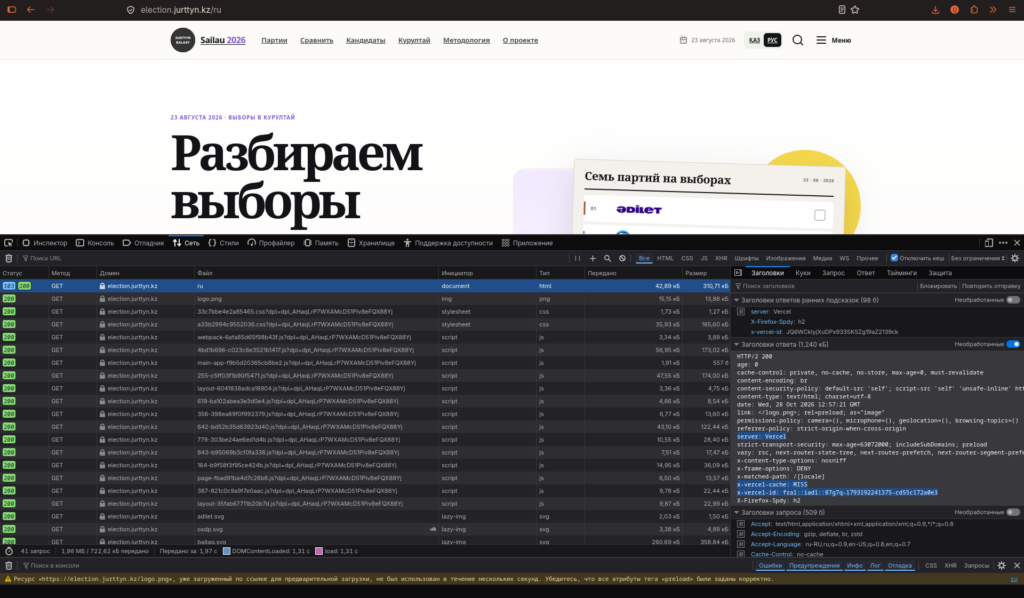
Task: Click the Jurttyn Balasy round logo
Action: [x=183, y=40]
